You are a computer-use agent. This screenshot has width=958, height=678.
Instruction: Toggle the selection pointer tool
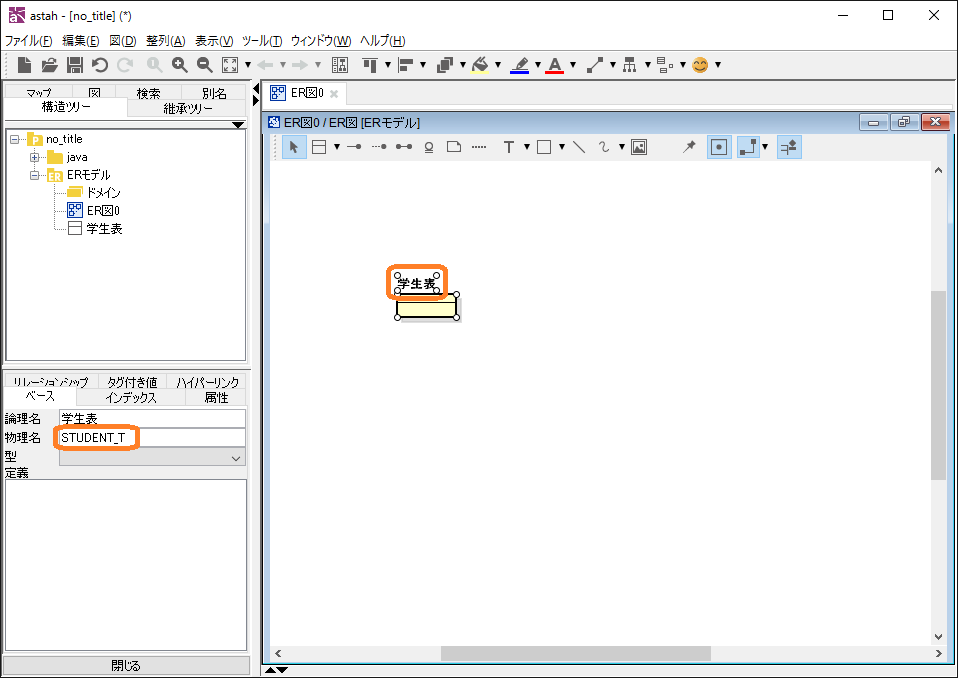click(x=294, y=147)
